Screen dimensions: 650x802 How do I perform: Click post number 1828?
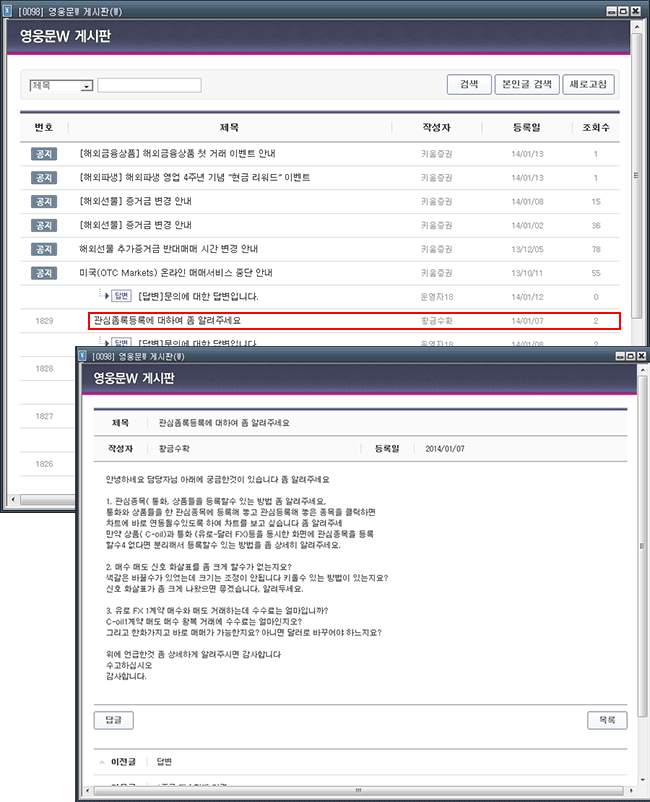(44, 368)
